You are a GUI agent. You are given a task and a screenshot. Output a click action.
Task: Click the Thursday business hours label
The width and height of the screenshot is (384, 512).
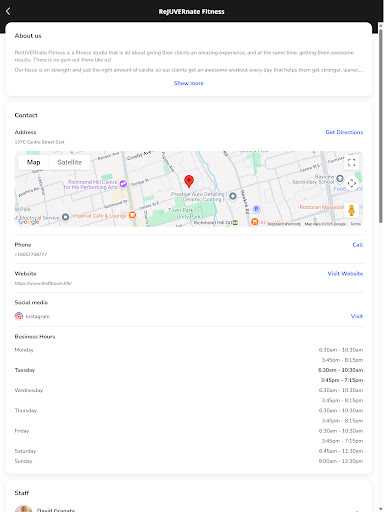26,411
